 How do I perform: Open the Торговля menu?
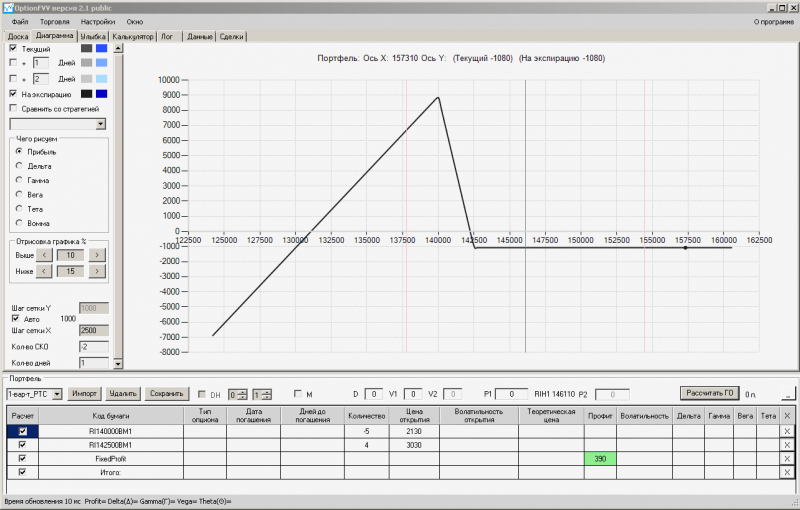pyautogui.click(x=54, y=21)
